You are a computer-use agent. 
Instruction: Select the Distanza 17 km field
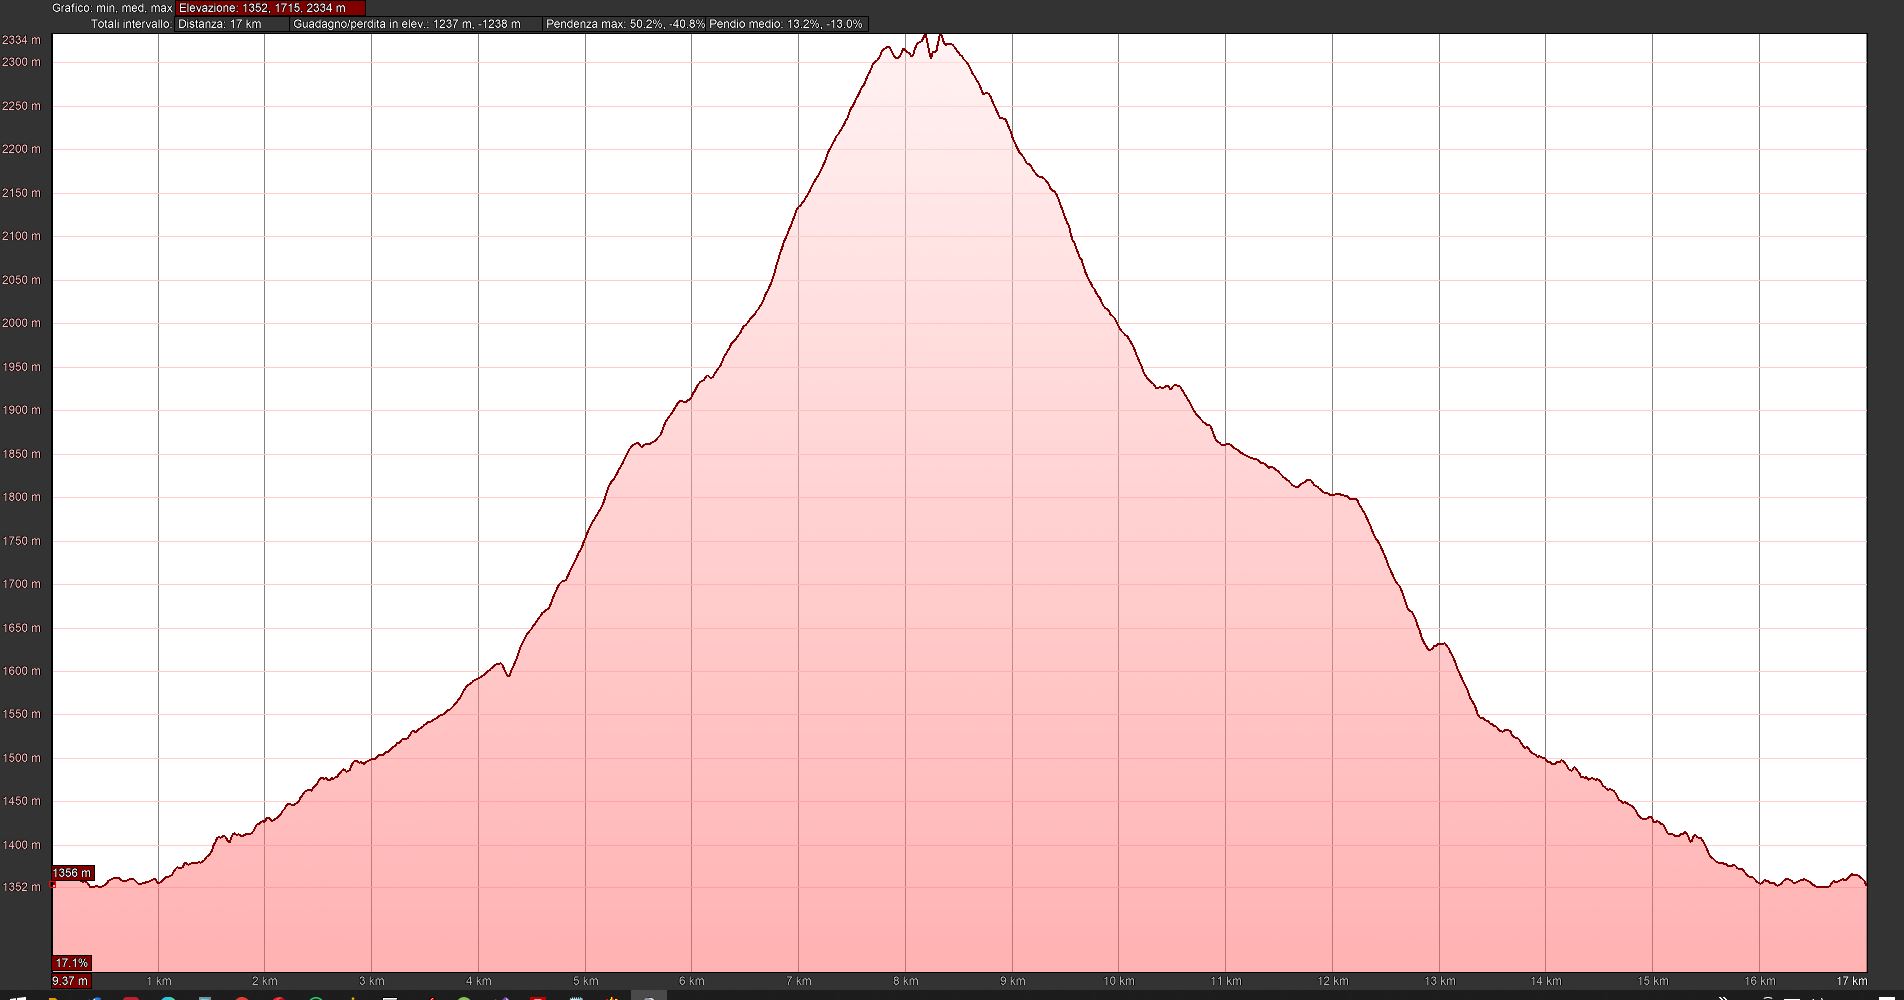pos(231,24)
